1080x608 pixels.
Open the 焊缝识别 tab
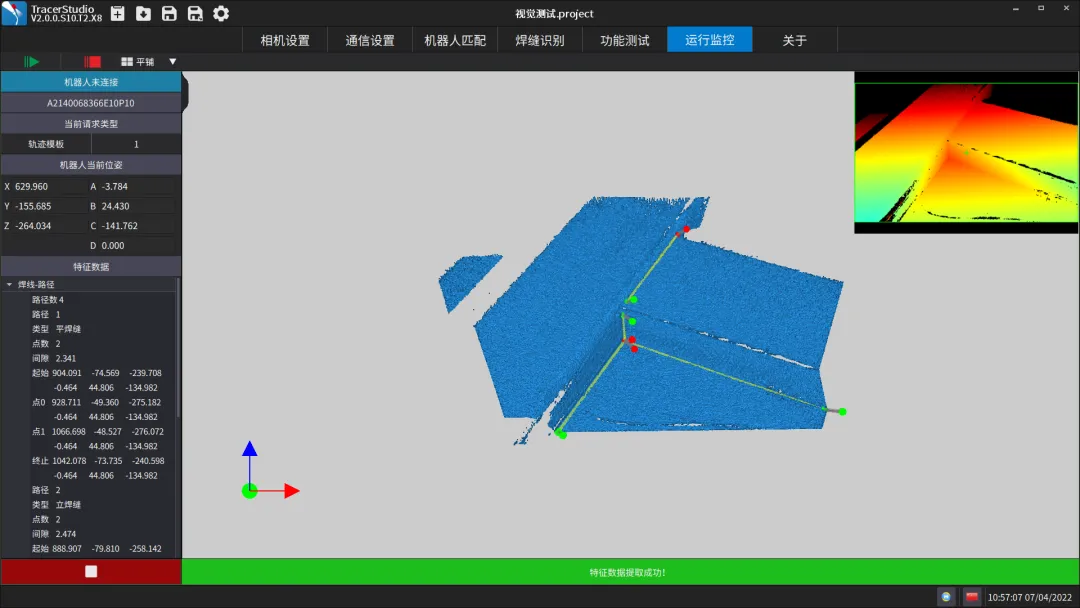point(540,40)
